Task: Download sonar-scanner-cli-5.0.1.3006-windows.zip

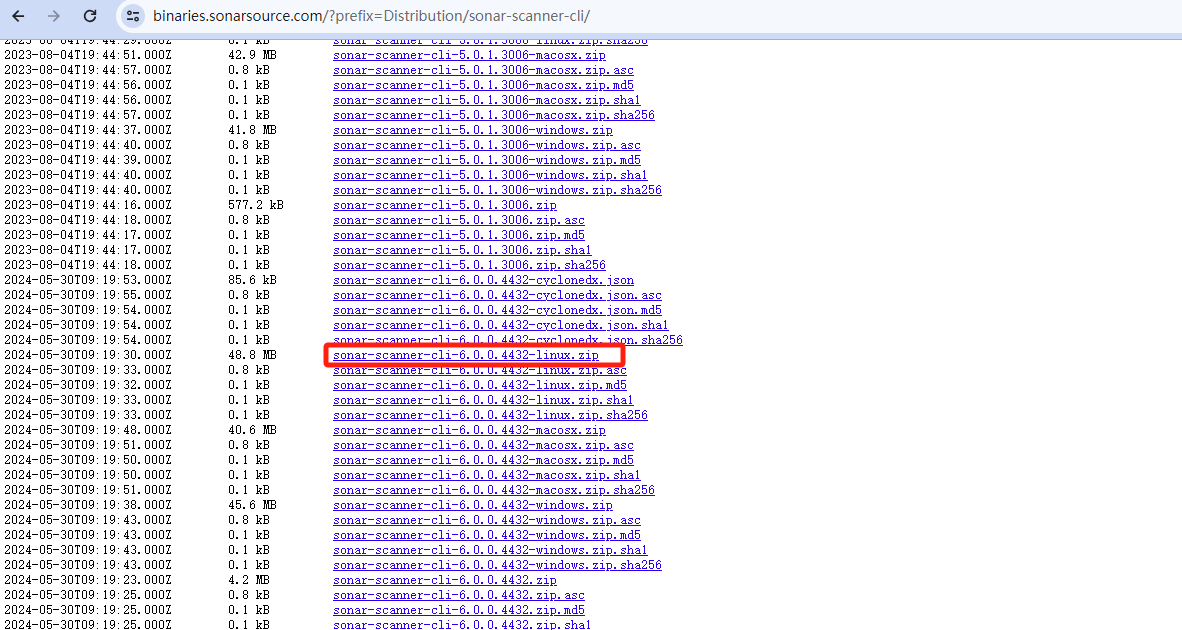Action: tap(473, 130)
